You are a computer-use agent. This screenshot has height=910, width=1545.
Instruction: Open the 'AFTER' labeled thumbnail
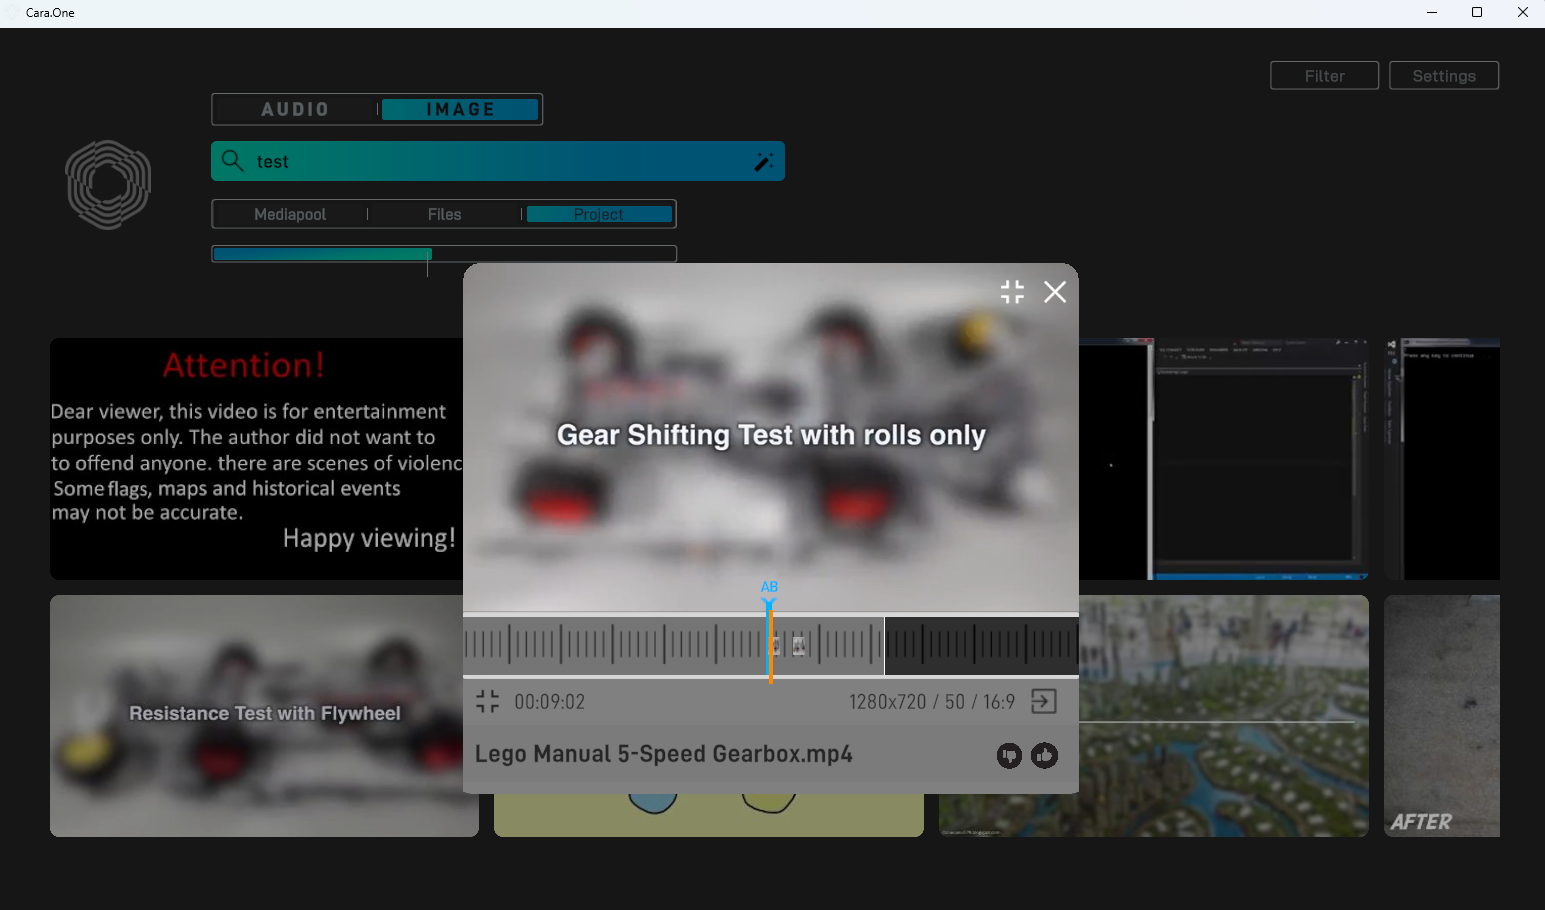[x=1442, y=716]
